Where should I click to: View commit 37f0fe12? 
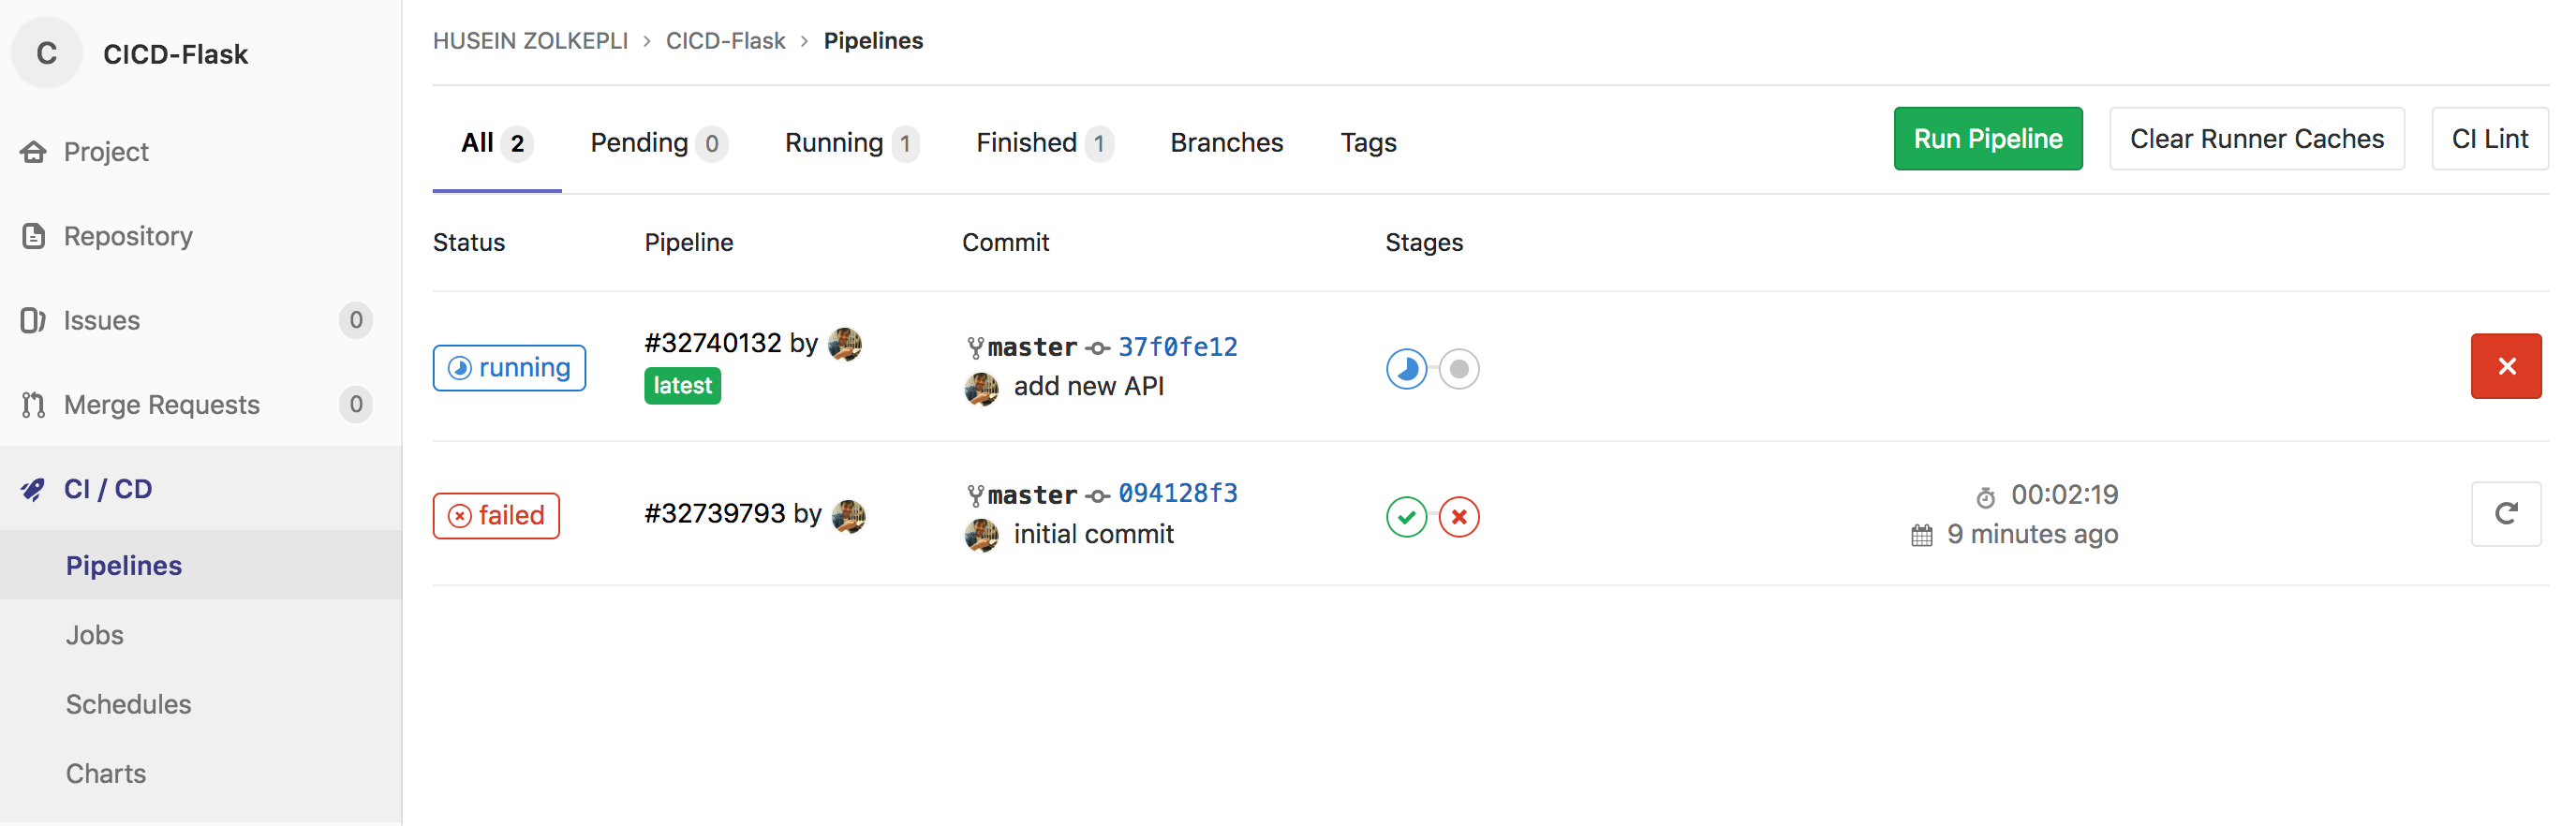pyautogui.click(x=1177, y=346)
